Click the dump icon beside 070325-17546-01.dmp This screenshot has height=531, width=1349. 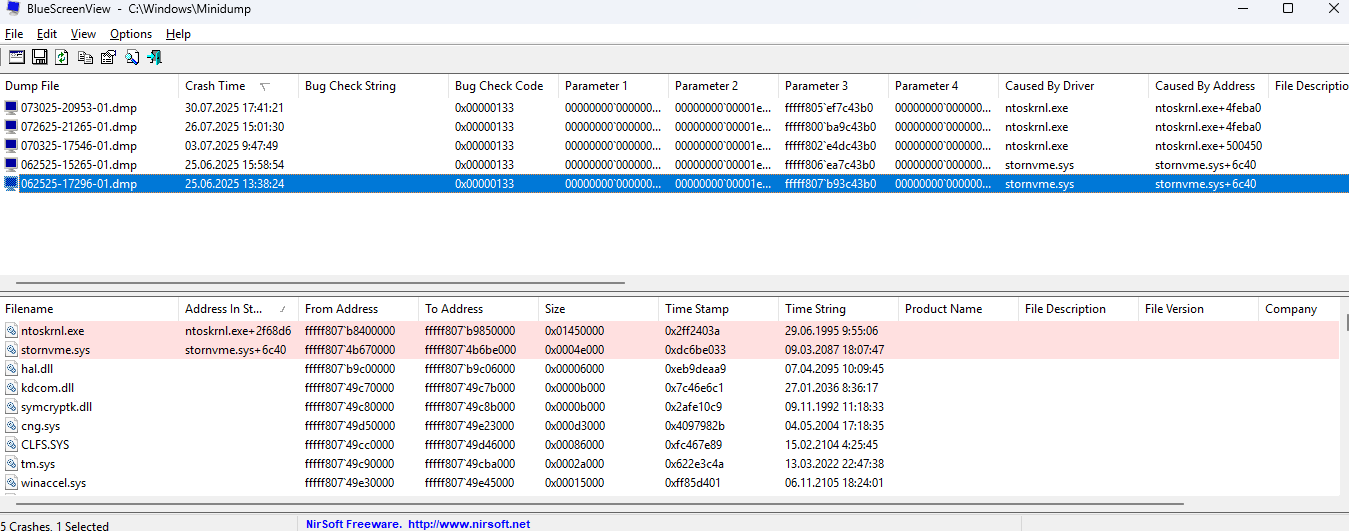tap(11, 146)
